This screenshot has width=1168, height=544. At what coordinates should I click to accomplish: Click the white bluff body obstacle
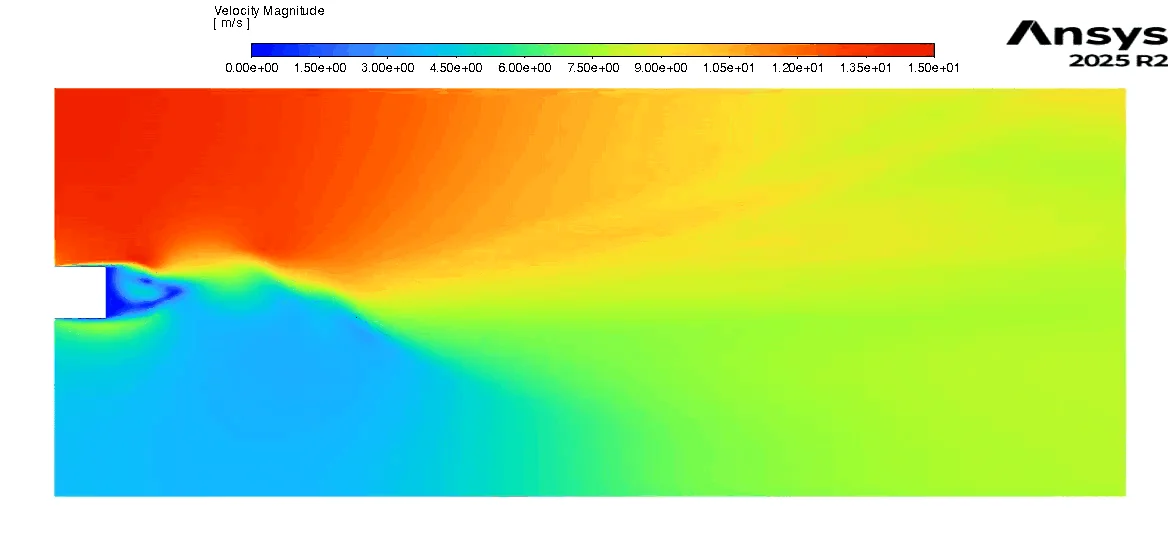click(x=80, y=292)
